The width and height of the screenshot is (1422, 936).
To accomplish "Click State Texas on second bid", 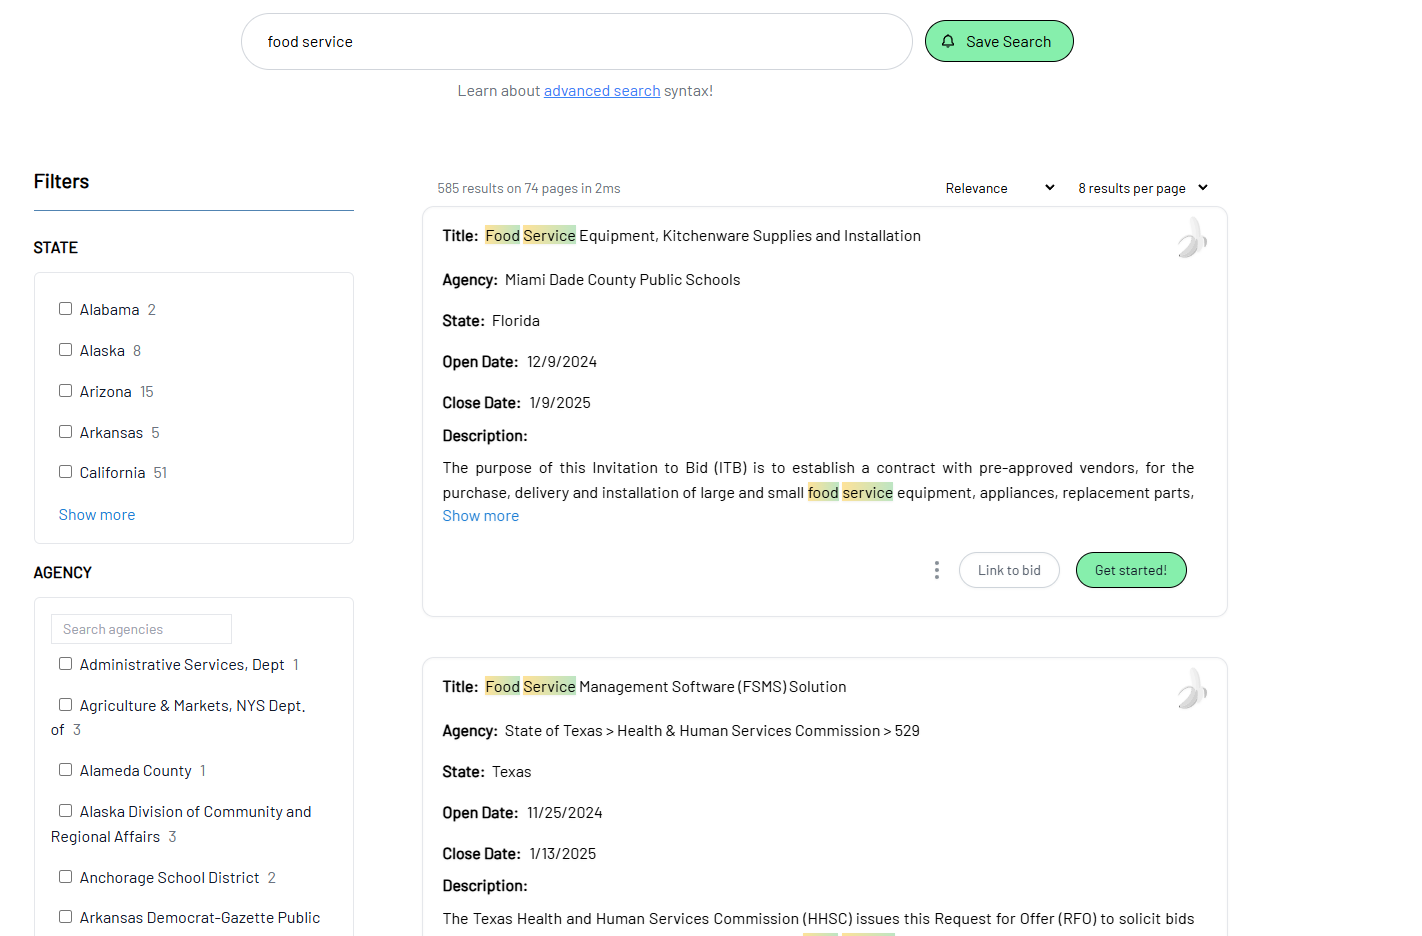I will 512,772.
